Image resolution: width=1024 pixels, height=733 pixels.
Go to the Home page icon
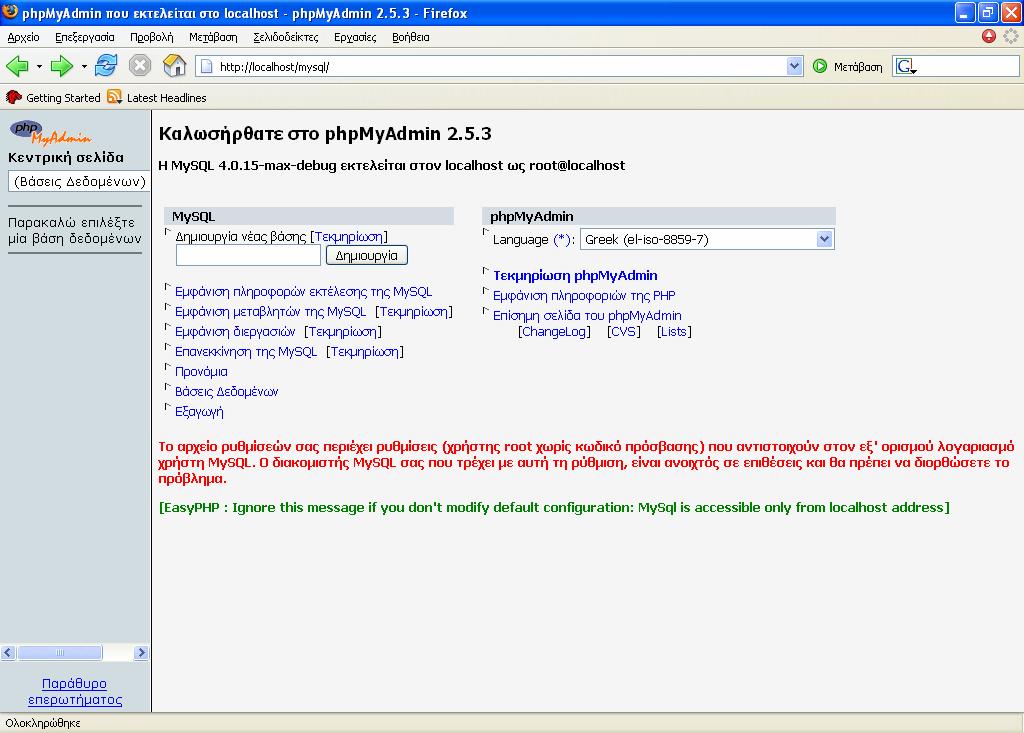(174, 66)
